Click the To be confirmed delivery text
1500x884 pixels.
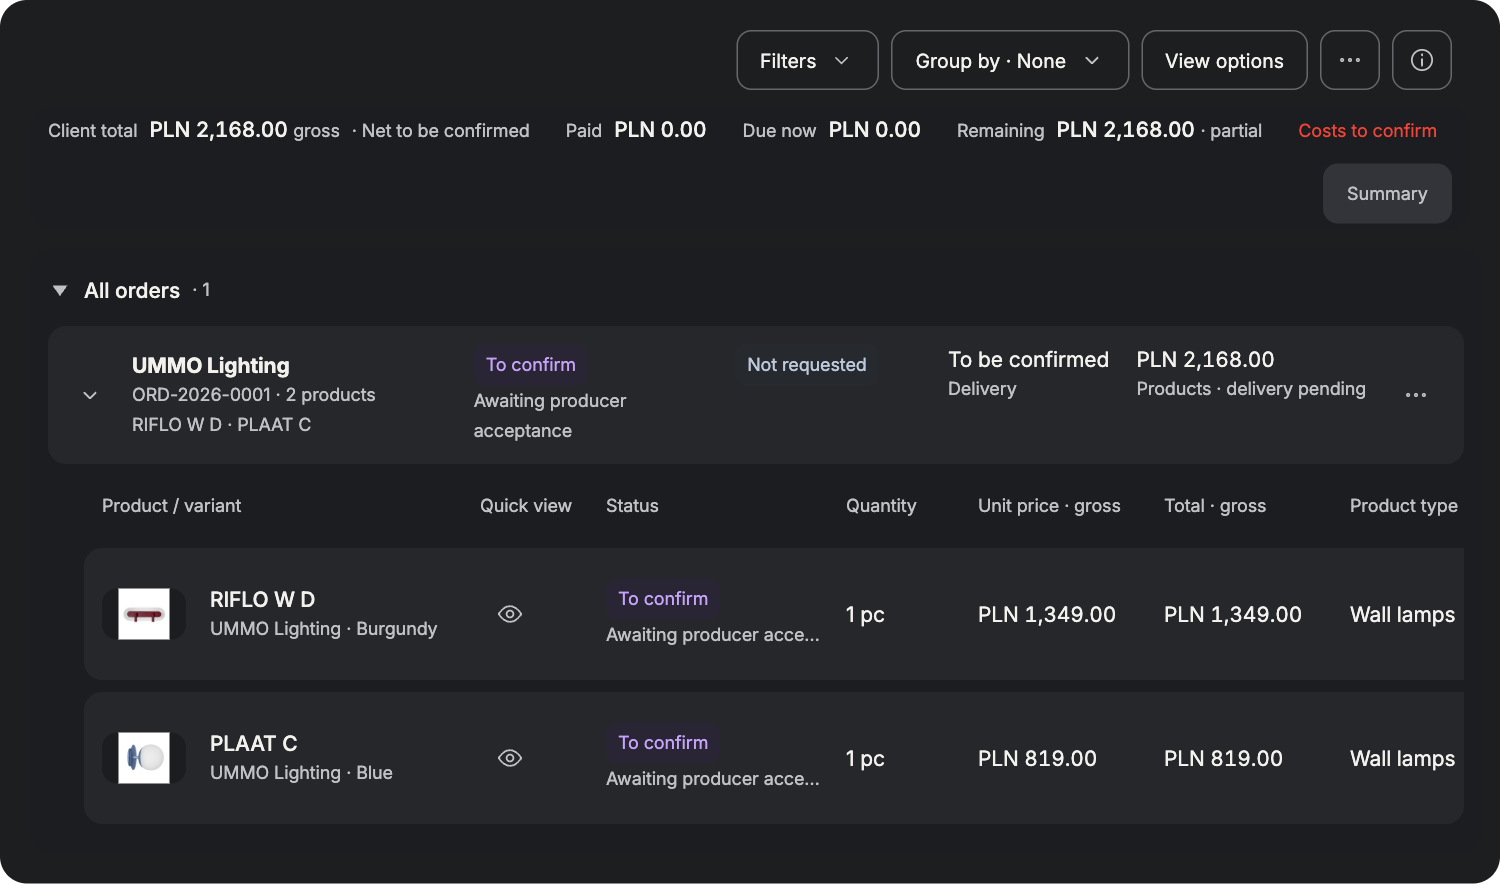1028,360
